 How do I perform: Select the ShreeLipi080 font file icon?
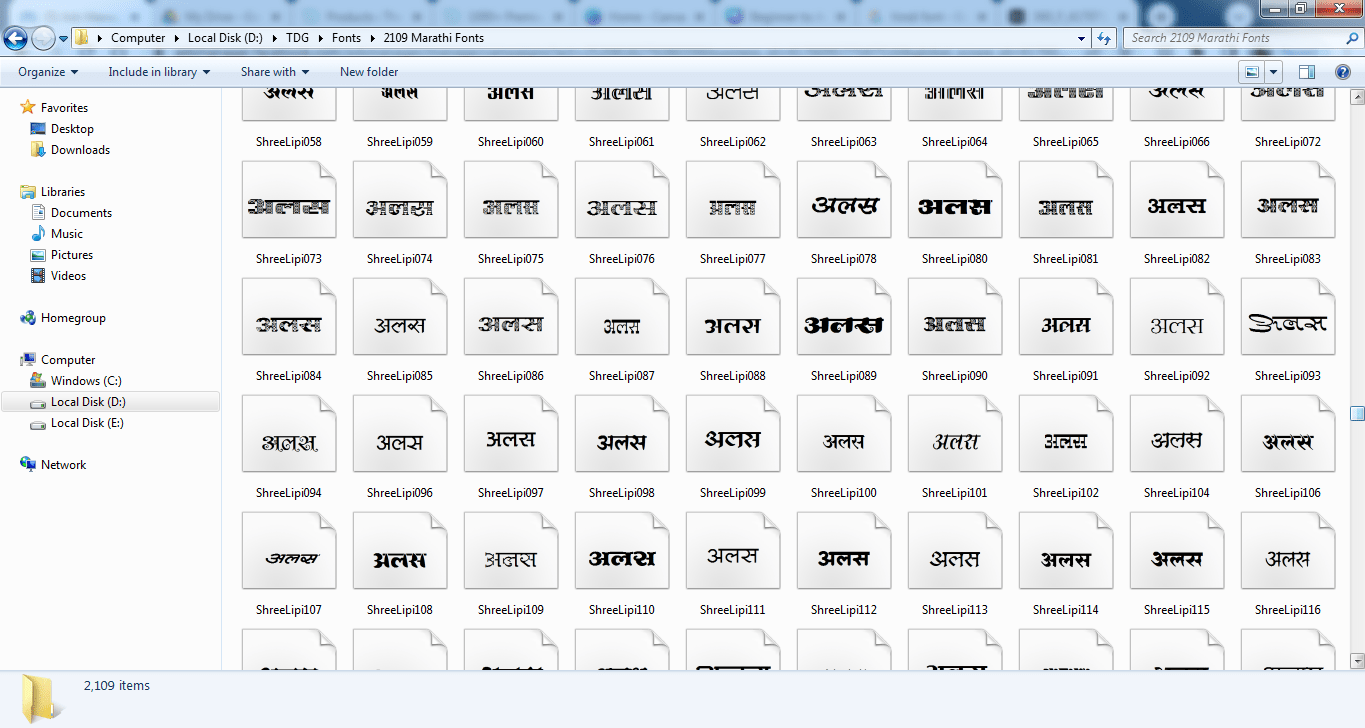955,200
